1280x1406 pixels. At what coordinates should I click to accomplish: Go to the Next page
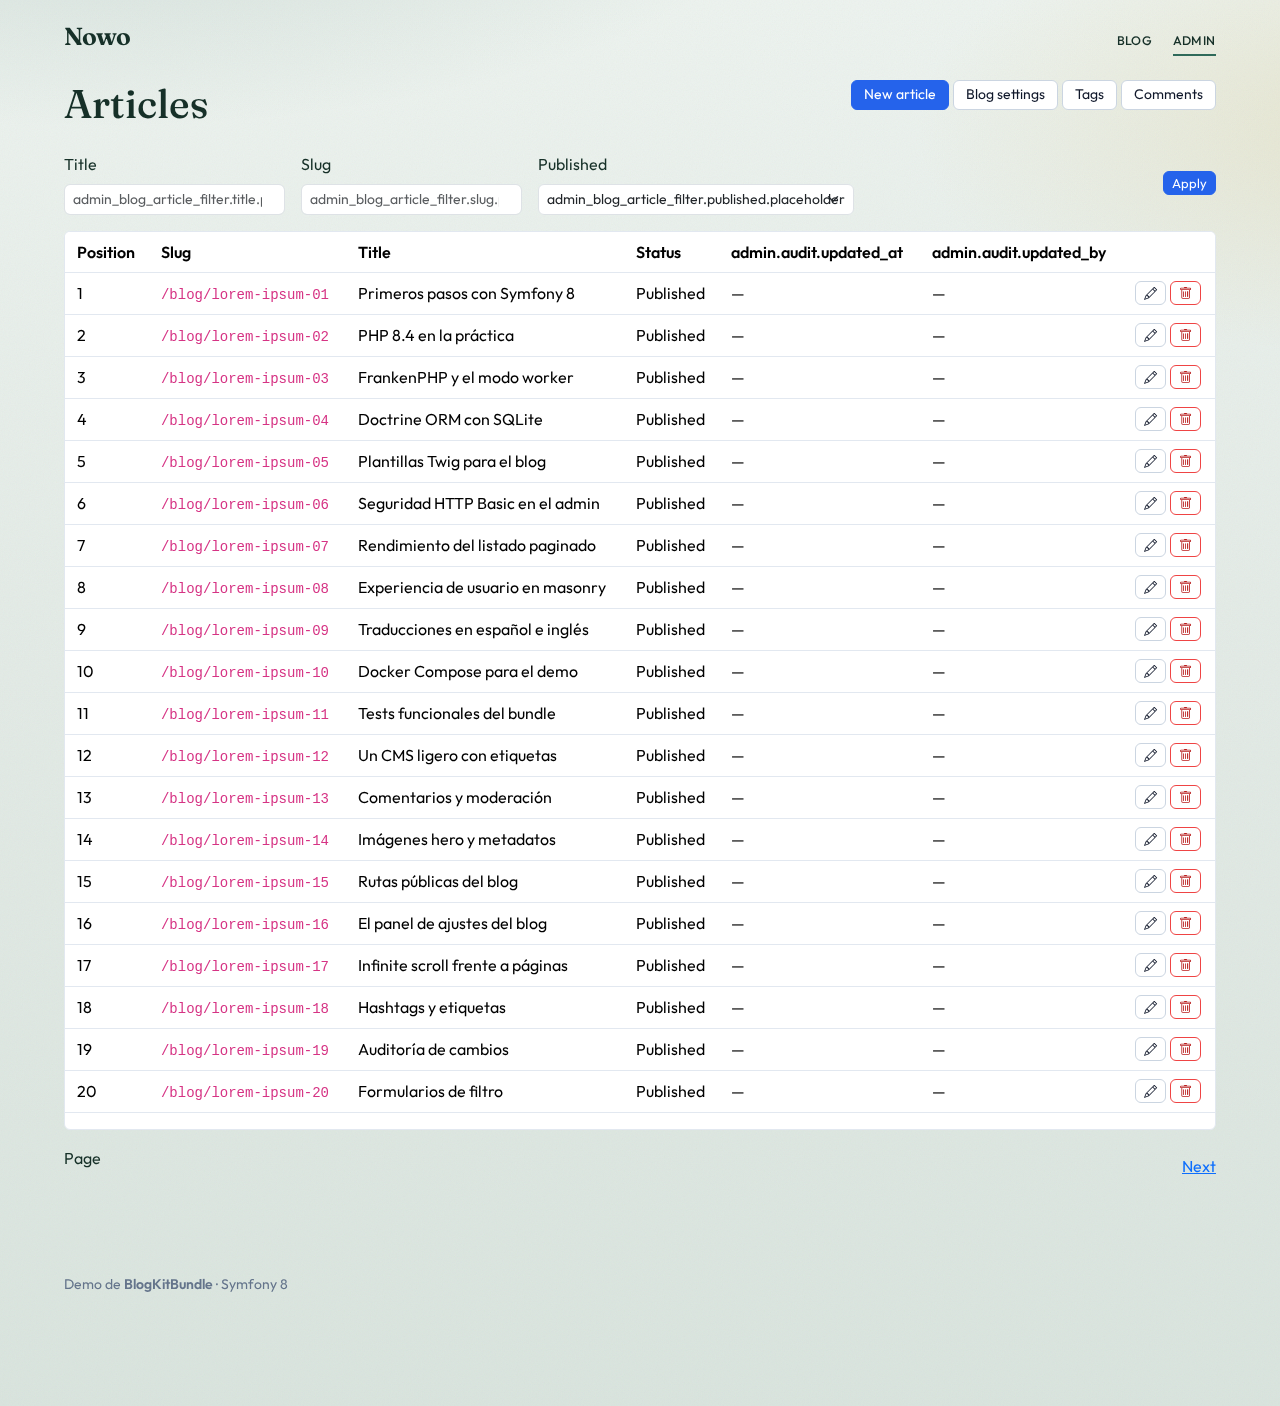click(x=1199, y=1167)
